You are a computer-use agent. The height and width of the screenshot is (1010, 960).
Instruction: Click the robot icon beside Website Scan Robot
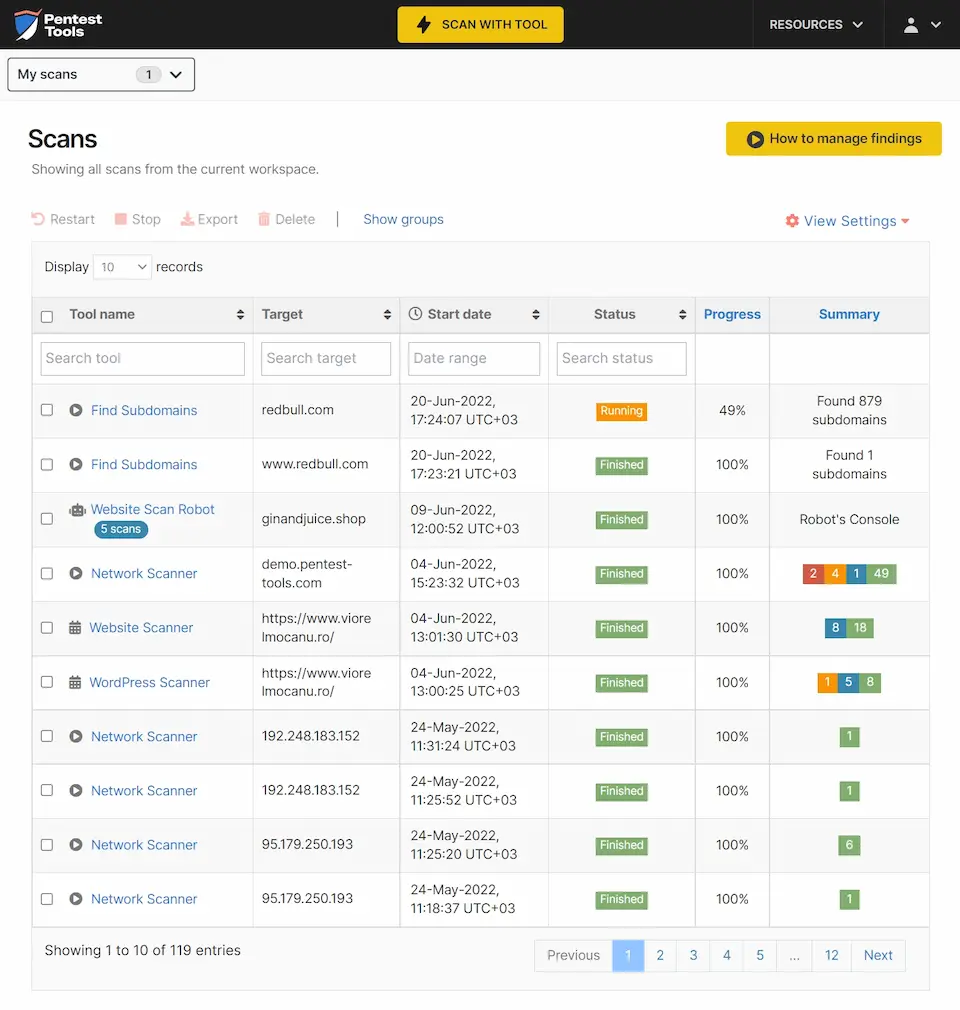(x=77, y=509)
